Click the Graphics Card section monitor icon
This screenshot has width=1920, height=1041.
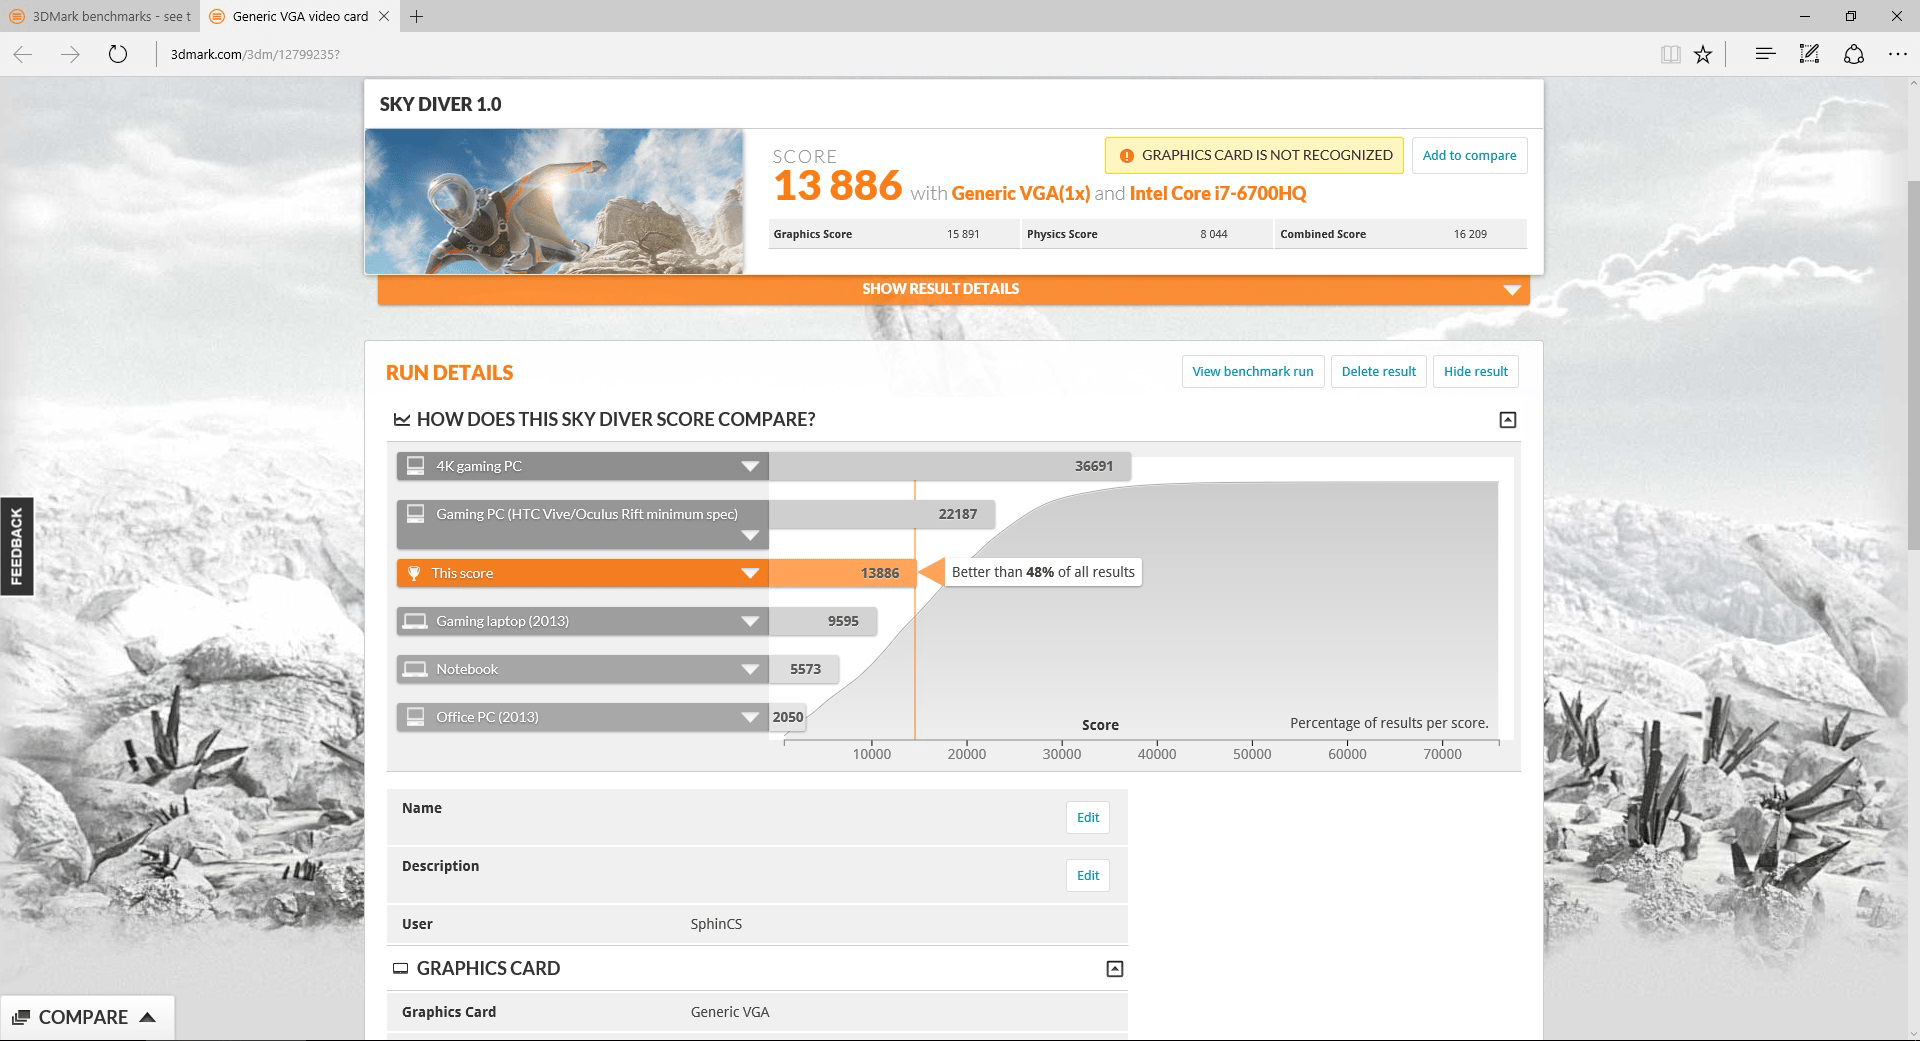(400, 969)
